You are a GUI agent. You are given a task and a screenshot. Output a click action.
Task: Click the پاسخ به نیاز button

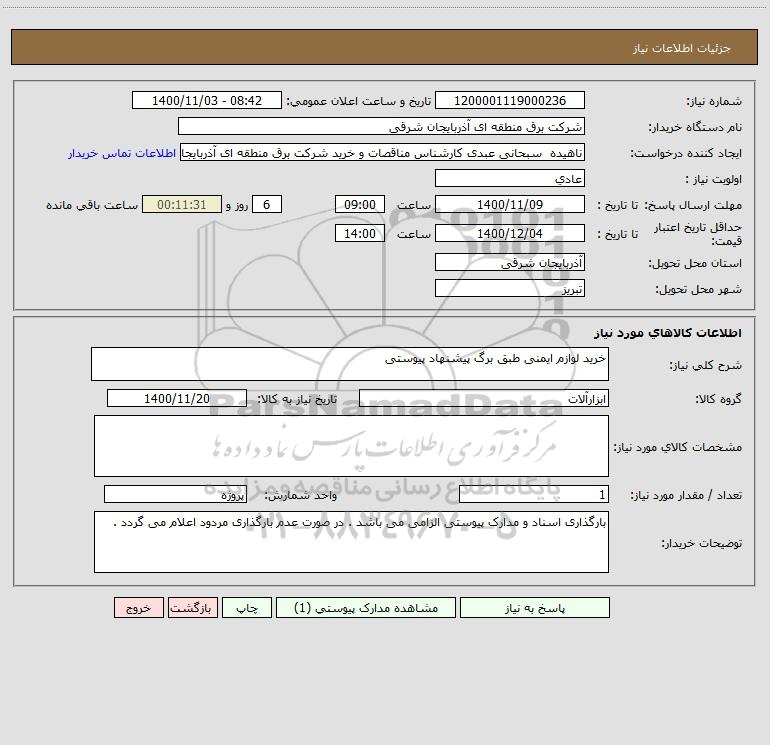[x=534, y=607]
